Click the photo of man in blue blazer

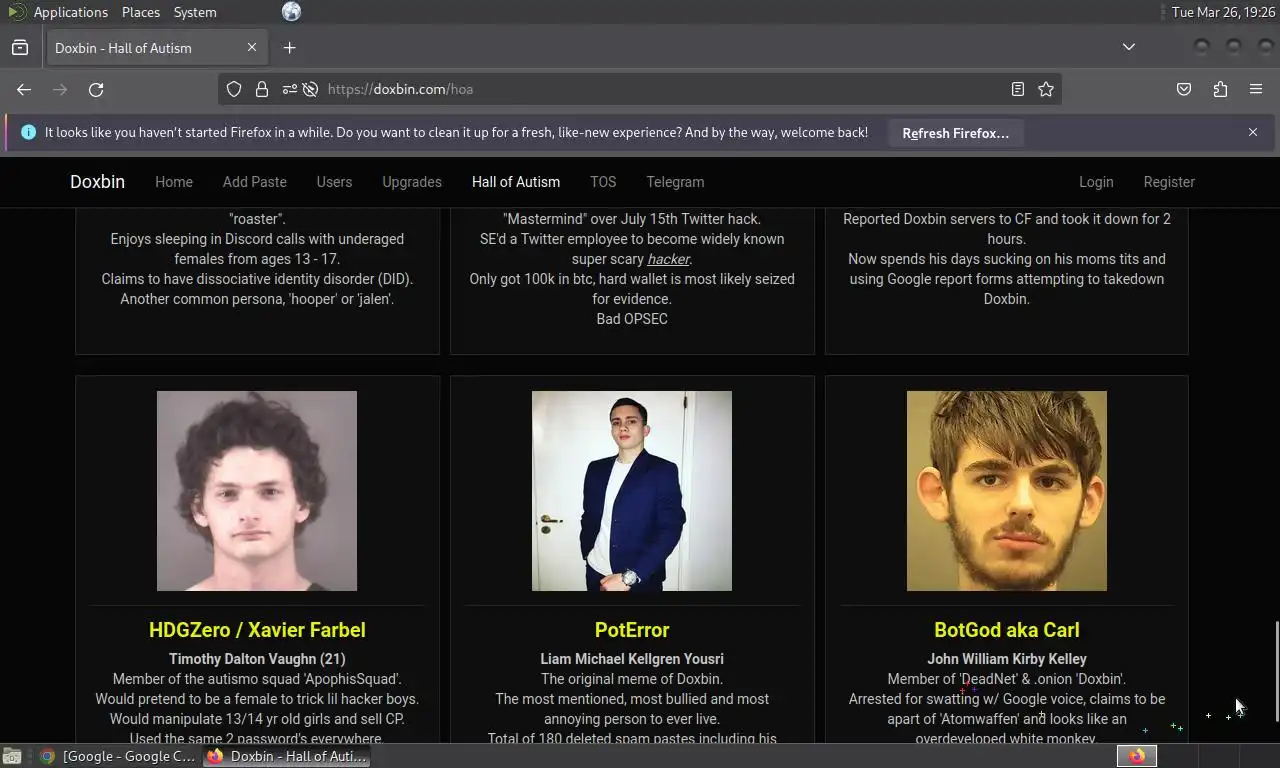[x=632, y=491]
